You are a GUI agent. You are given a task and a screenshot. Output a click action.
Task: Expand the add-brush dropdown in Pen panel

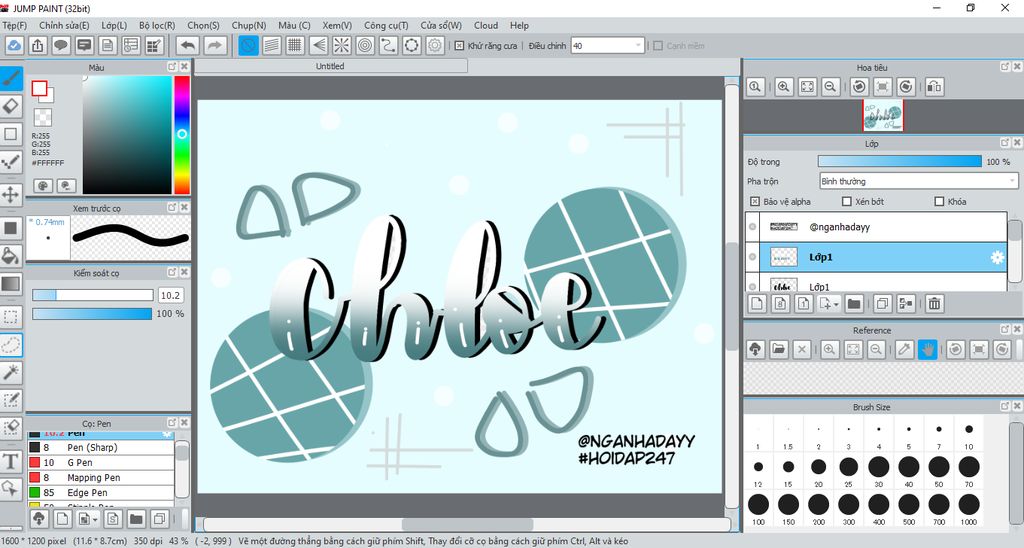(x=96, y=519)
